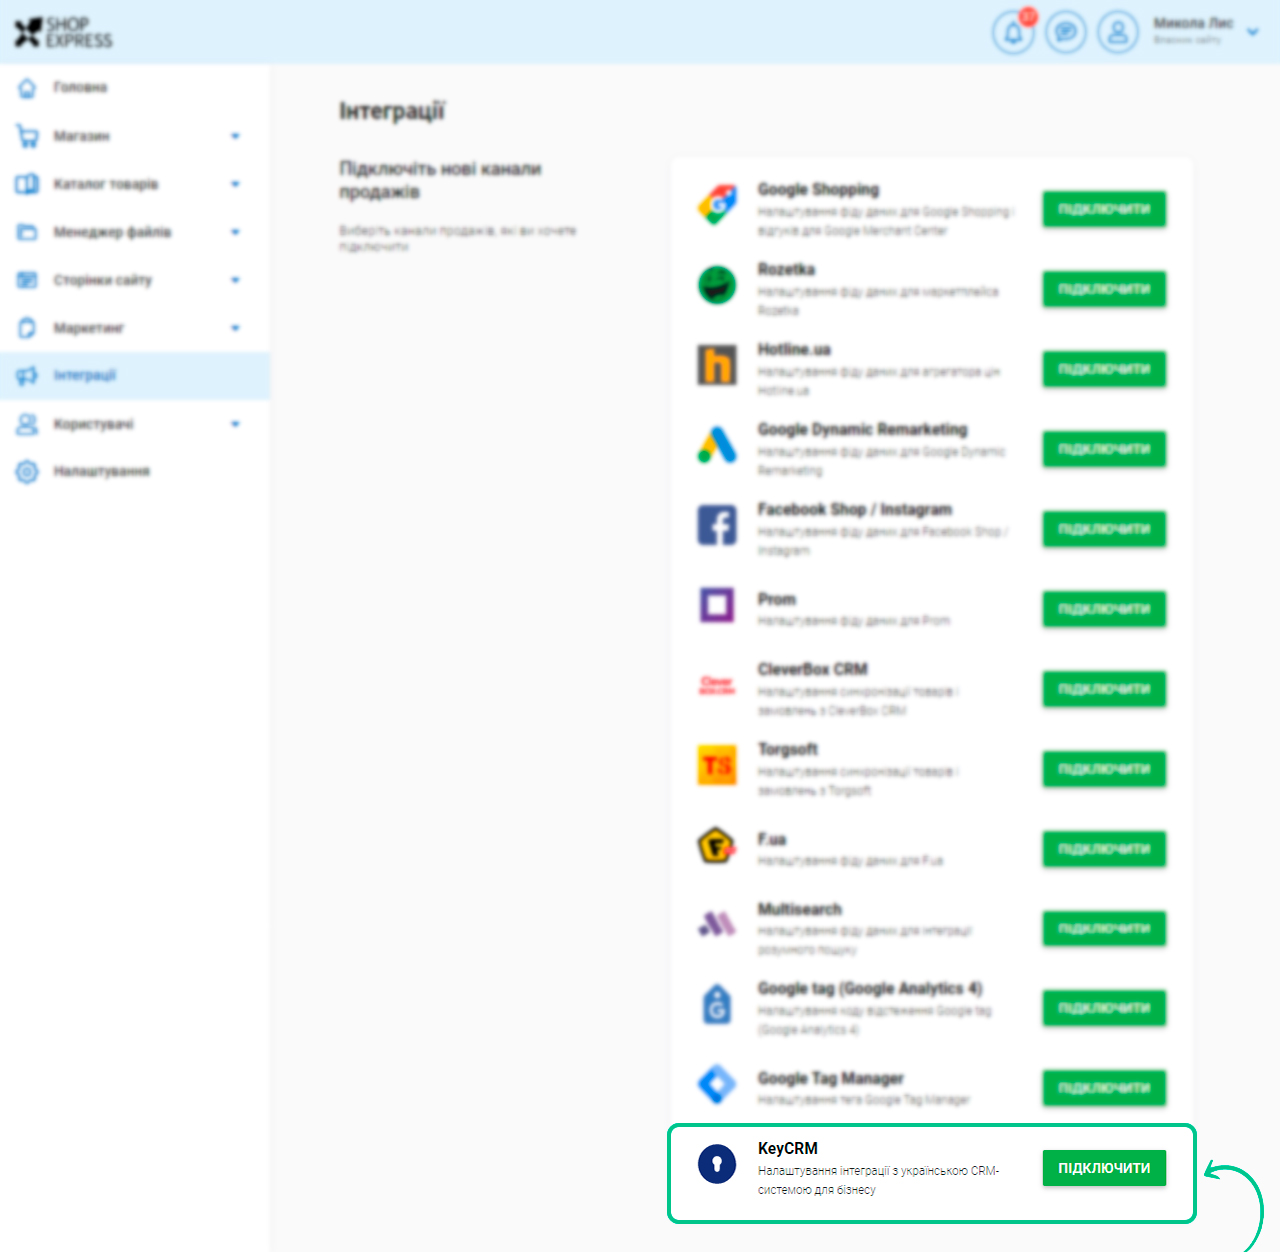Click the Rozetka green smiley logo
The width and height of the screenshot is (1280, 1252).
pos(717,285)
